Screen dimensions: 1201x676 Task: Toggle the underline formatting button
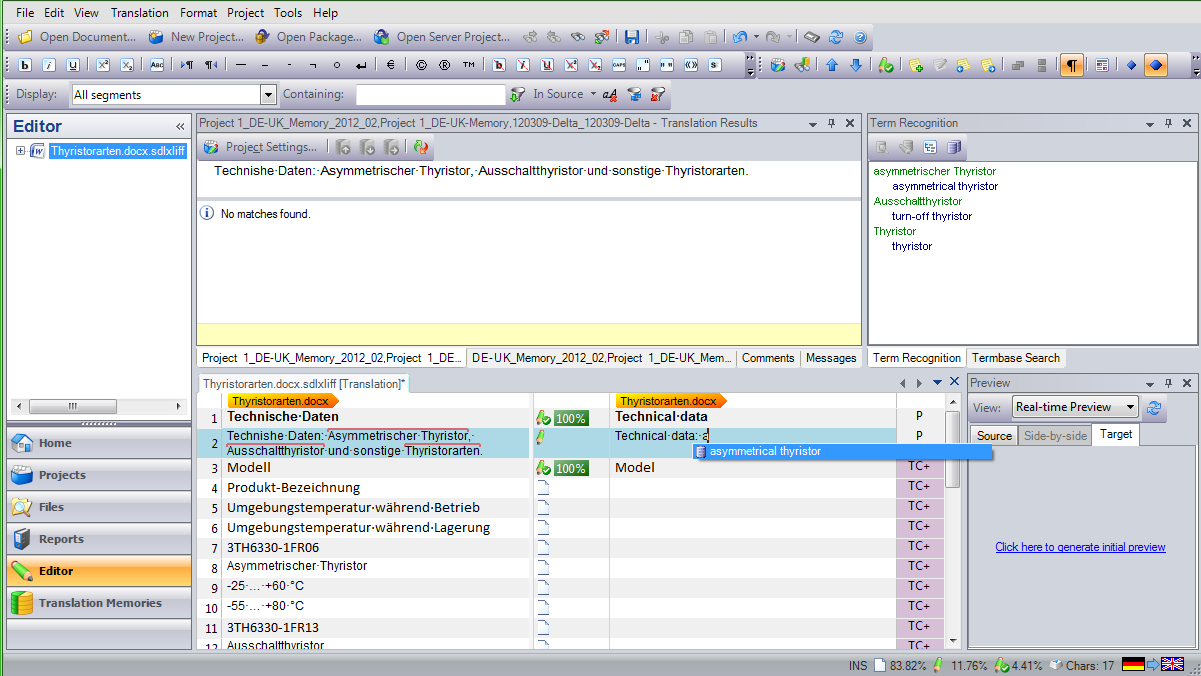click(x=73, y=65)
